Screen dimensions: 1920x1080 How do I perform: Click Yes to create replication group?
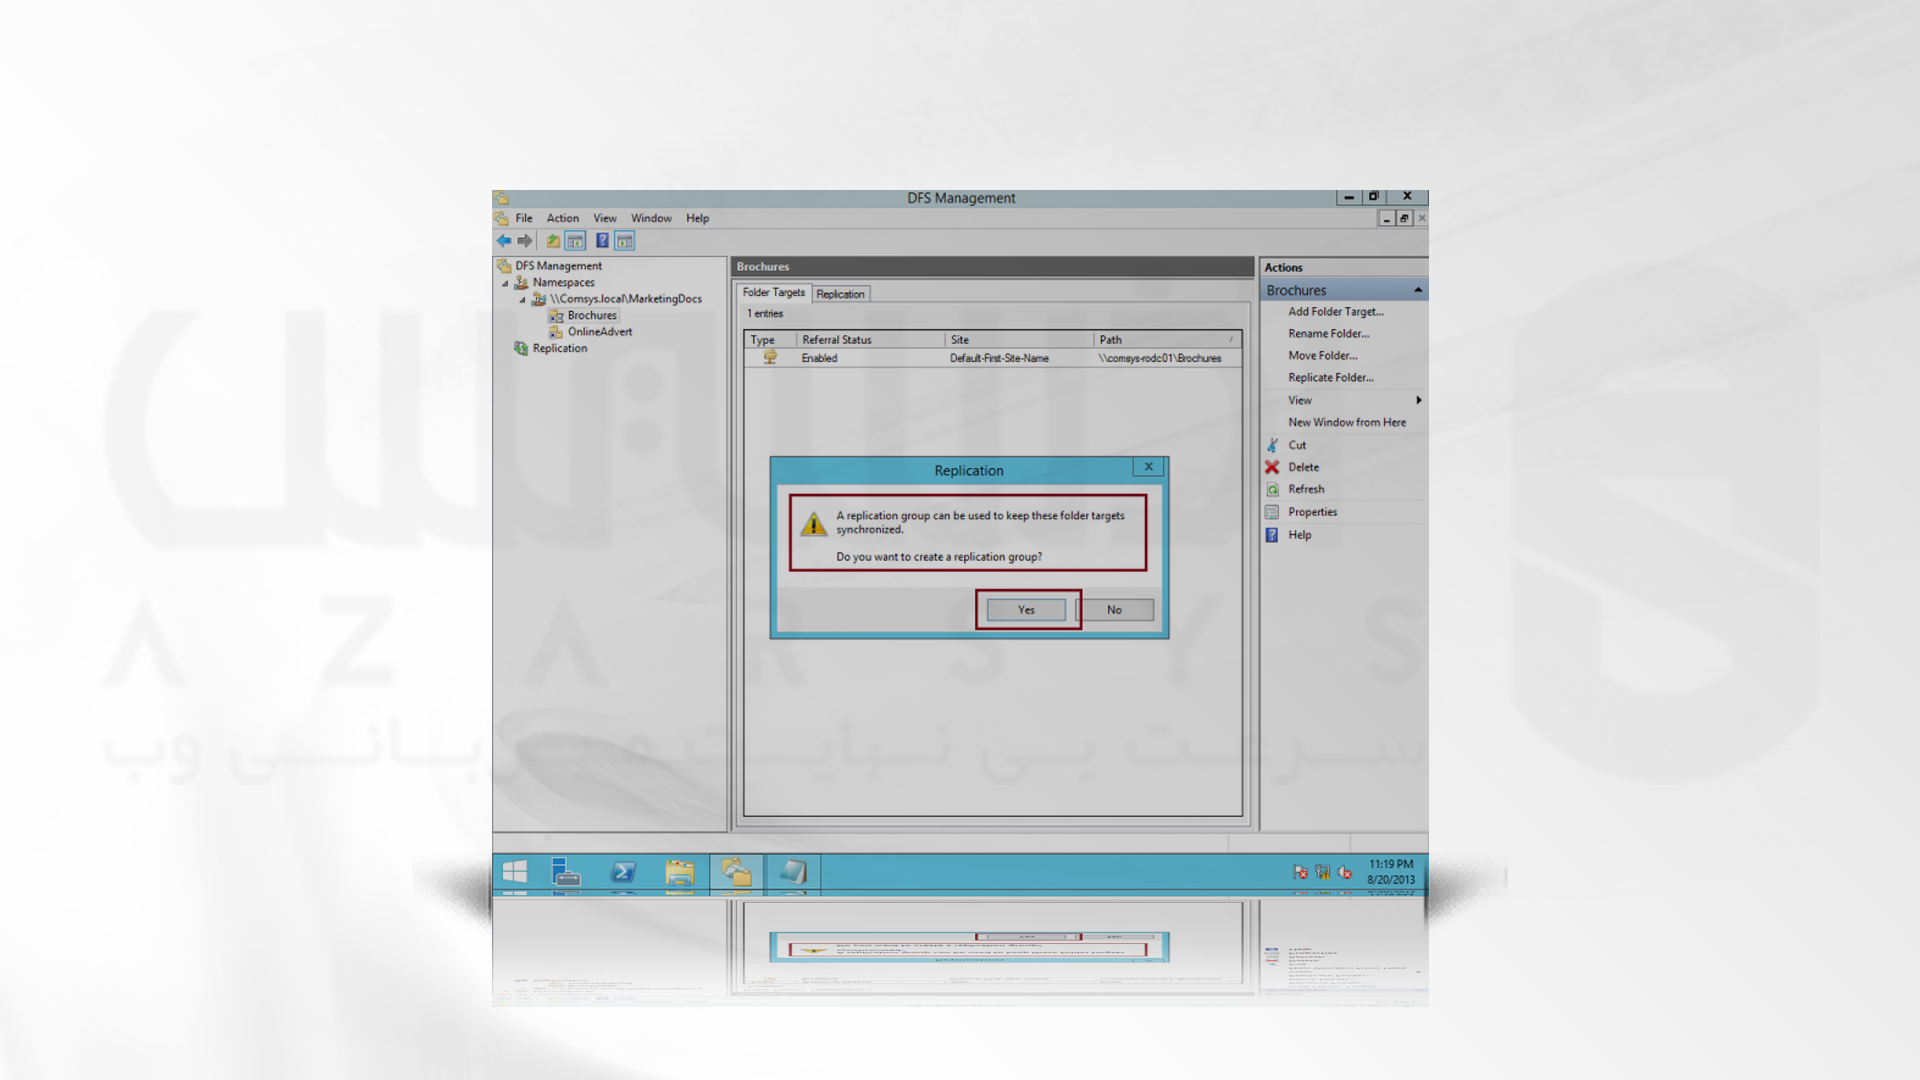click(x=1025, y=609)
